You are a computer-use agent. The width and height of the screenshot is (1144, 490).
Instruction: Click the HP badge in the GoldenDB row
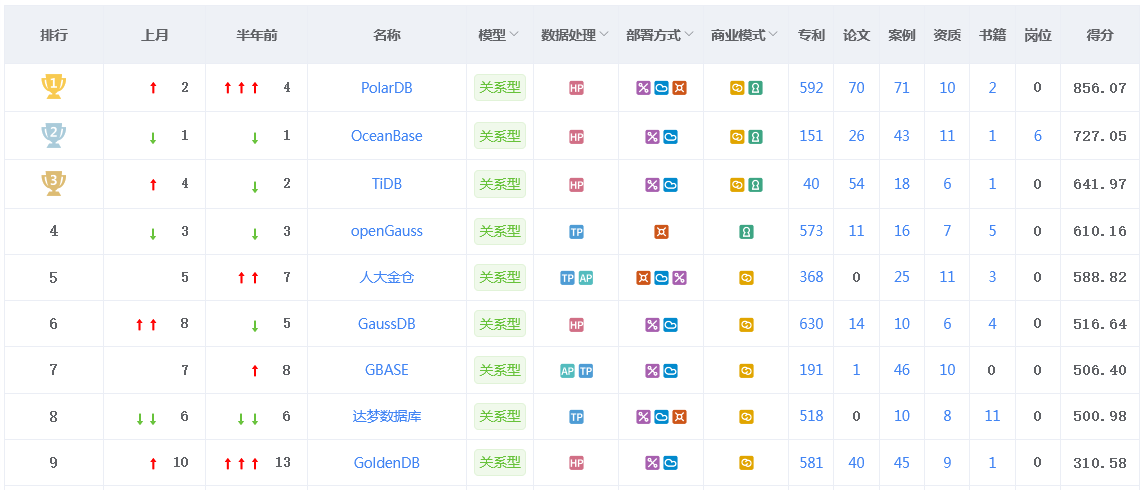pos(576,463)
